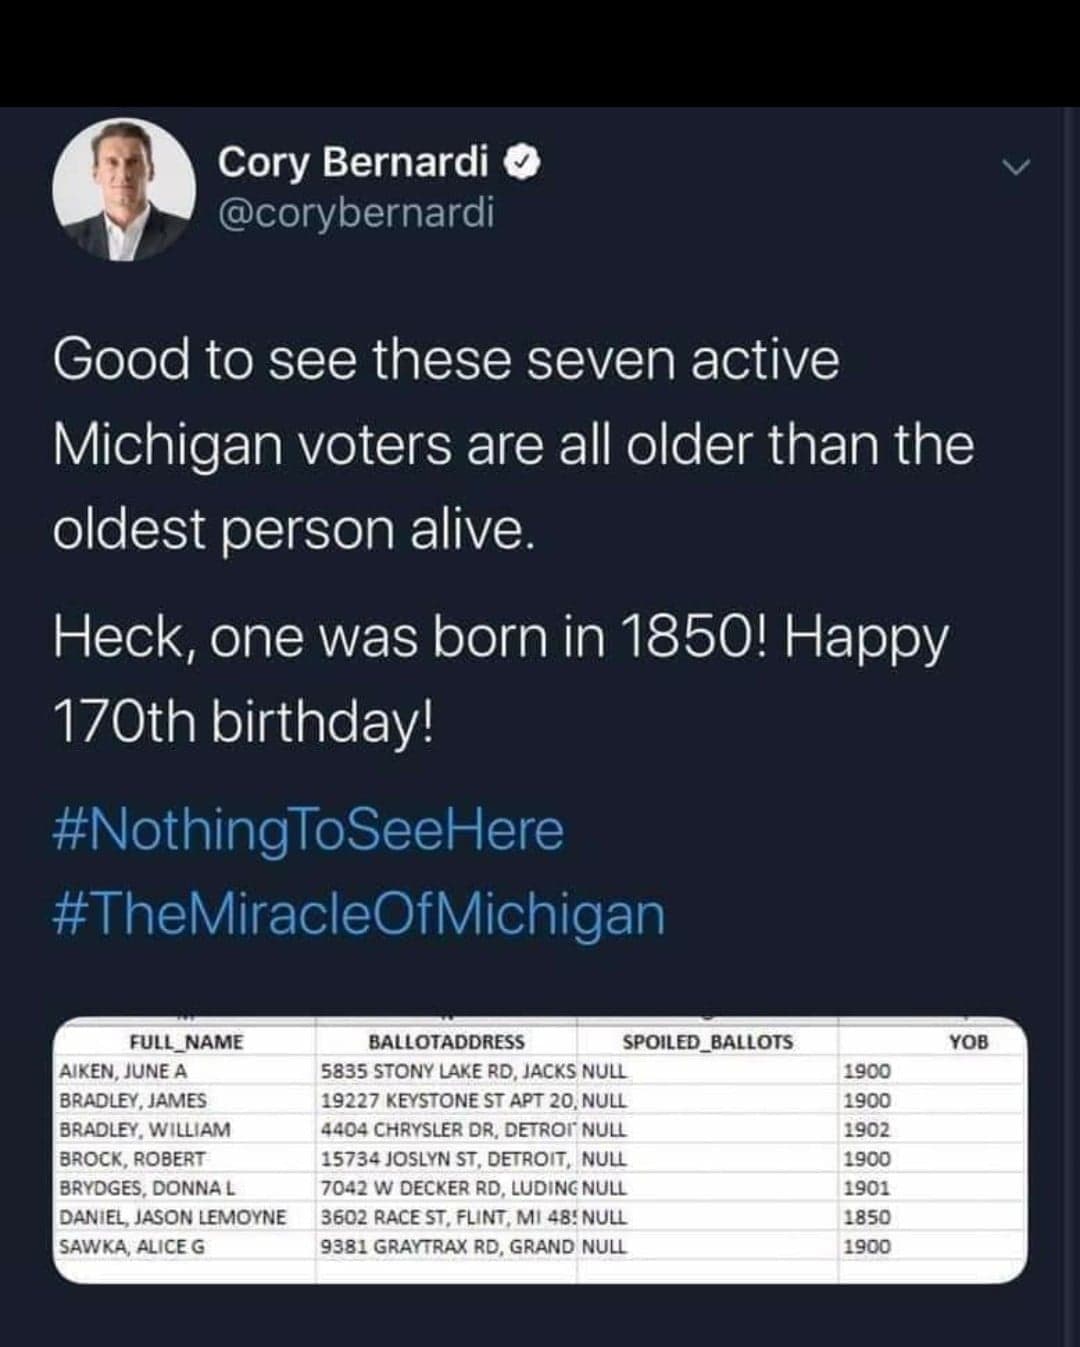Open the #TheMiracleOfMichigan hashtag
Image resolution: width=1080 pixels, height=1347 pixels.
(x=358, y=914)
